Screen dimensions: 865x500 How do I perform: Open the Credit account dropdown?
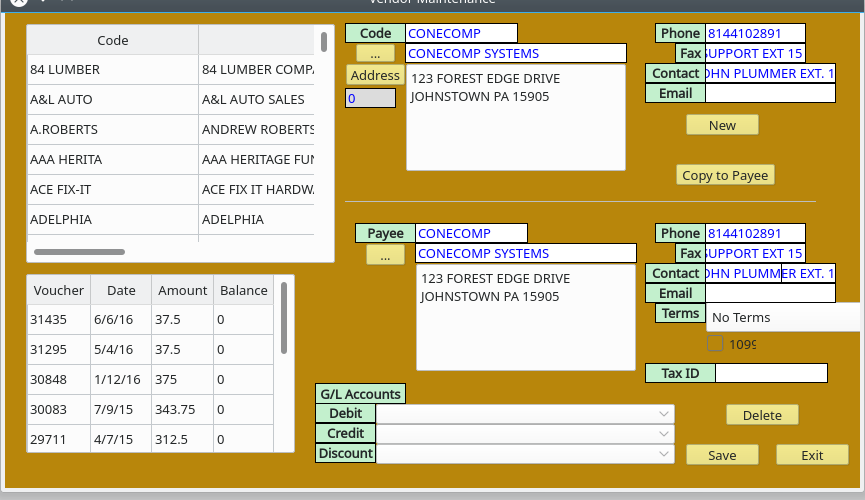point(525,434)
